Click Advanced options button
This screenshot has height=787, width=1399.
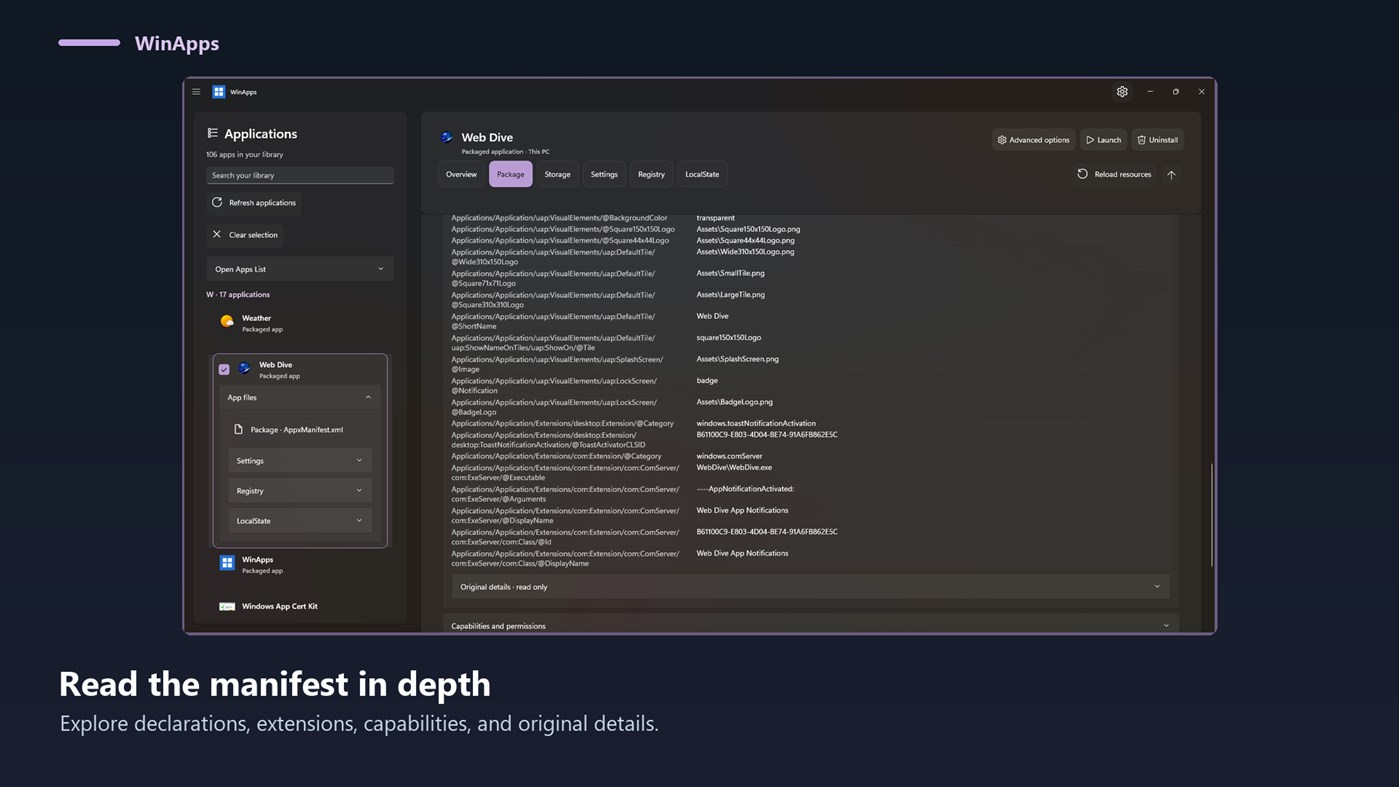1033,140
